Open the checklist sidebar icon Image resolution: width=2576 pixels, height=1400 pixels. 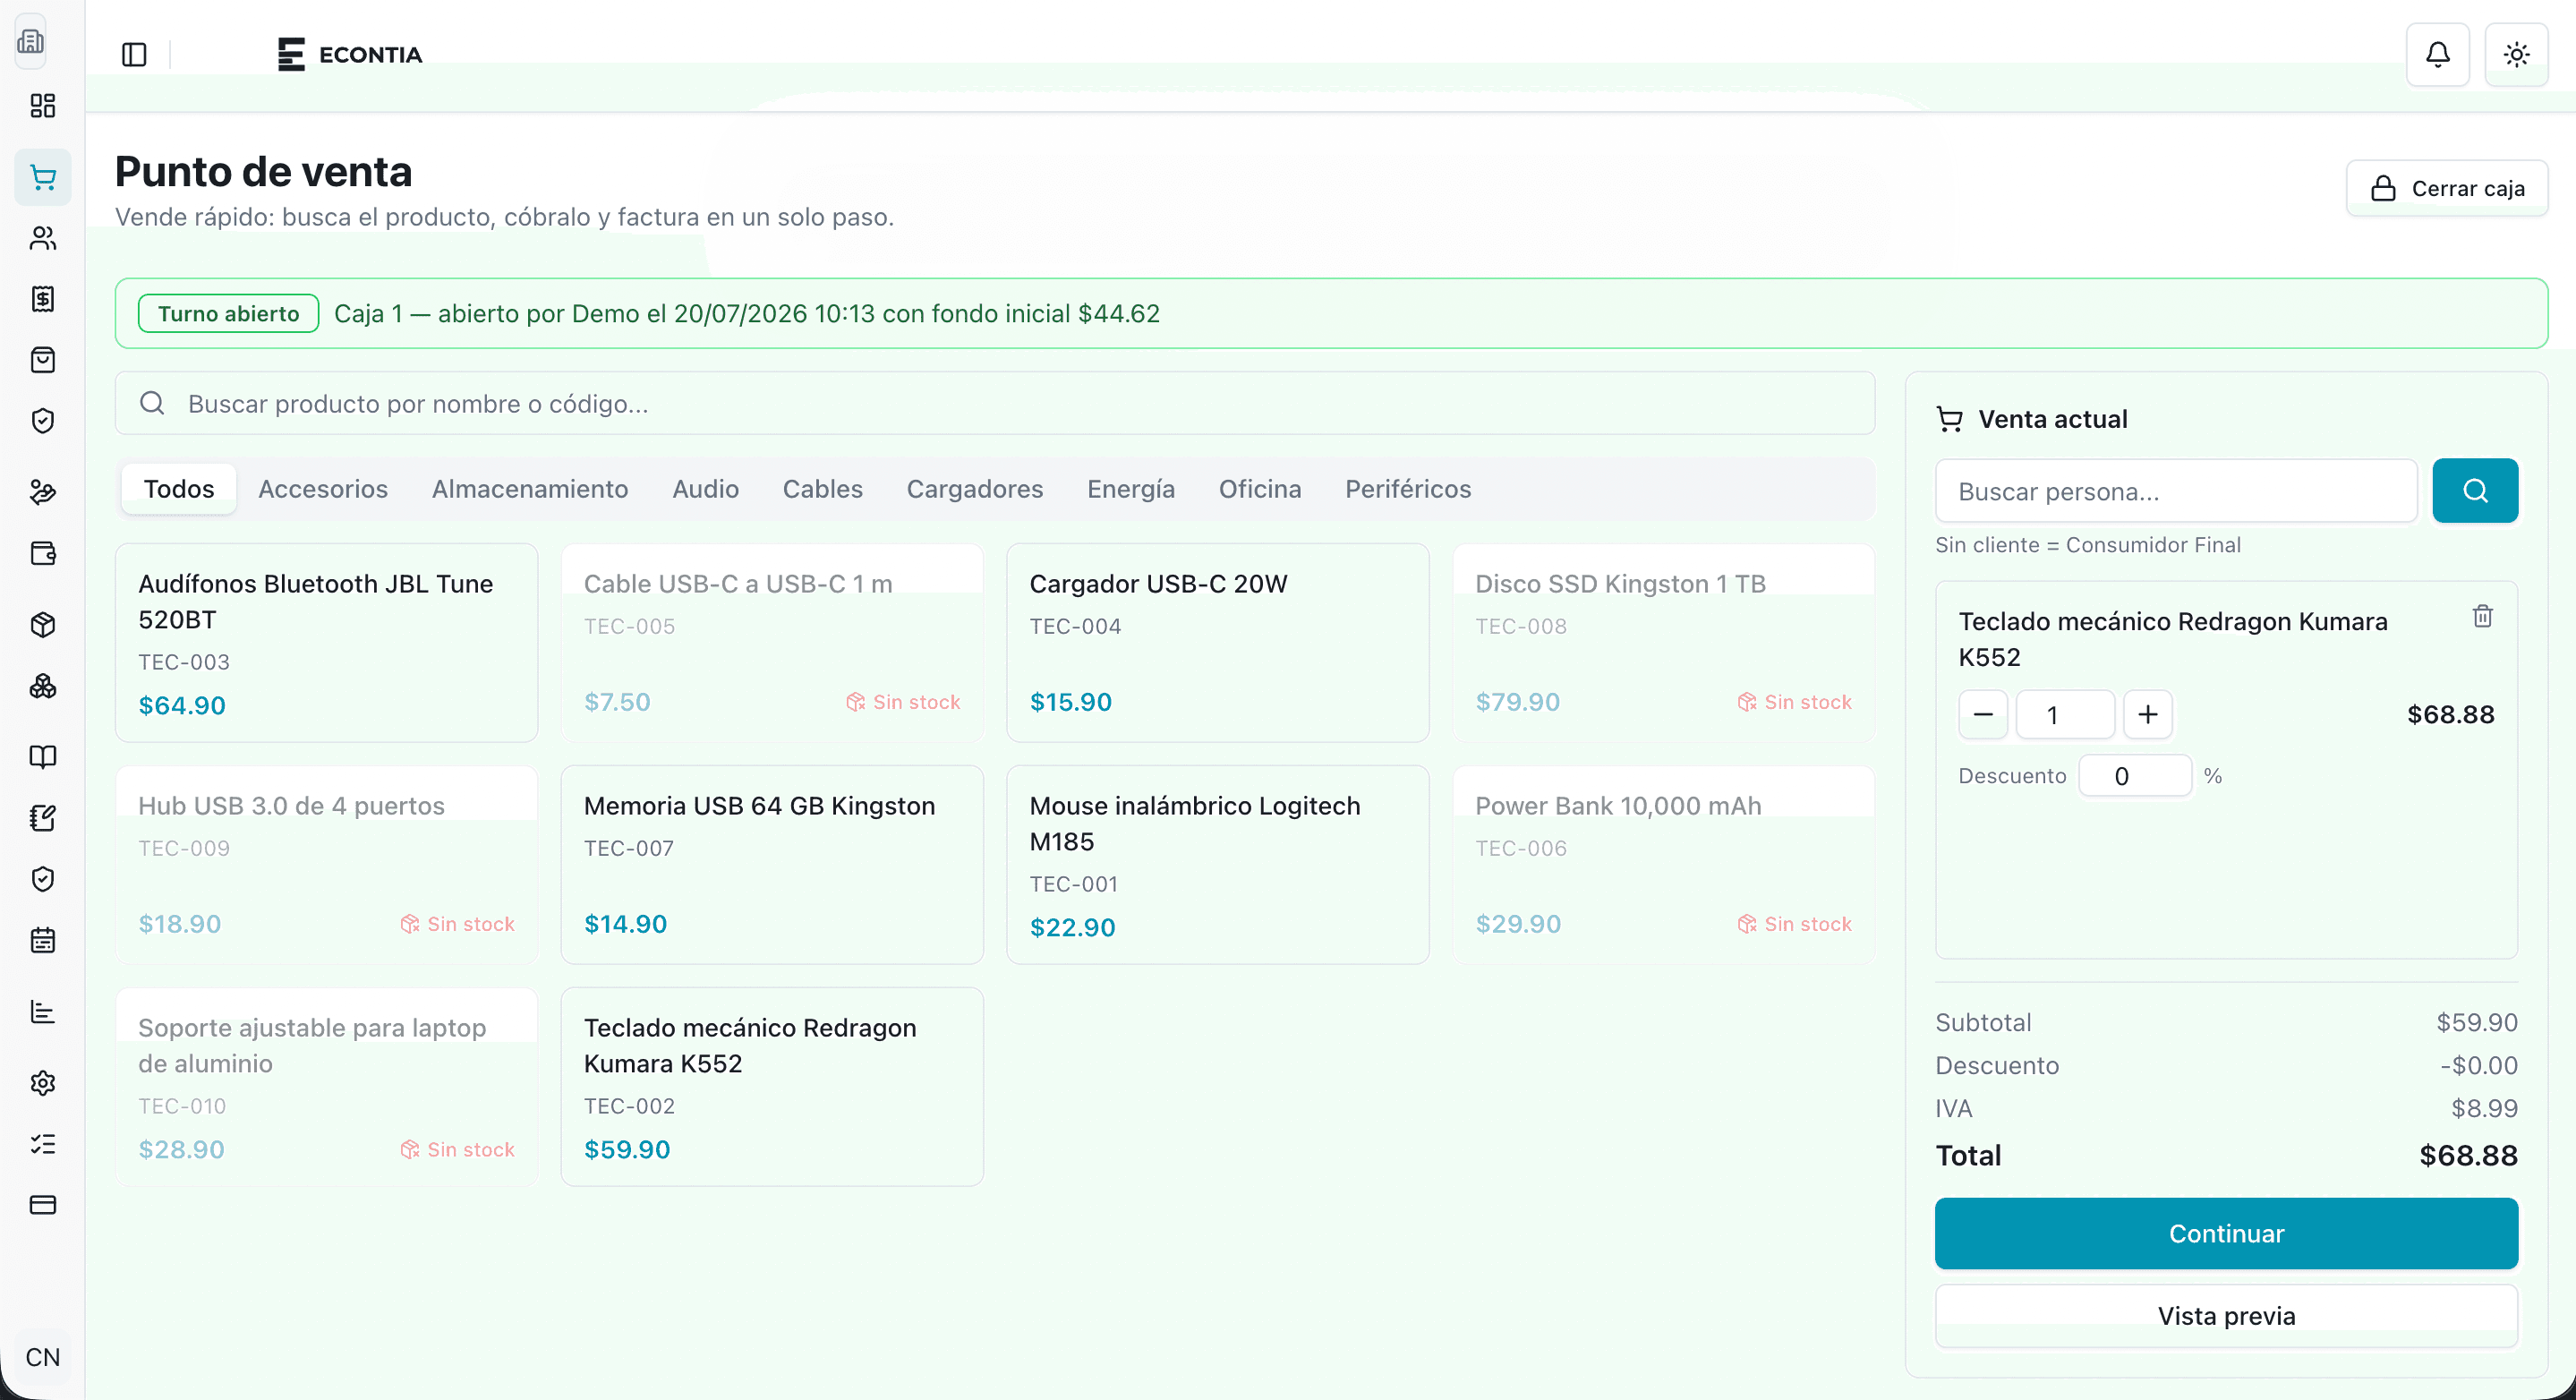43,1144
